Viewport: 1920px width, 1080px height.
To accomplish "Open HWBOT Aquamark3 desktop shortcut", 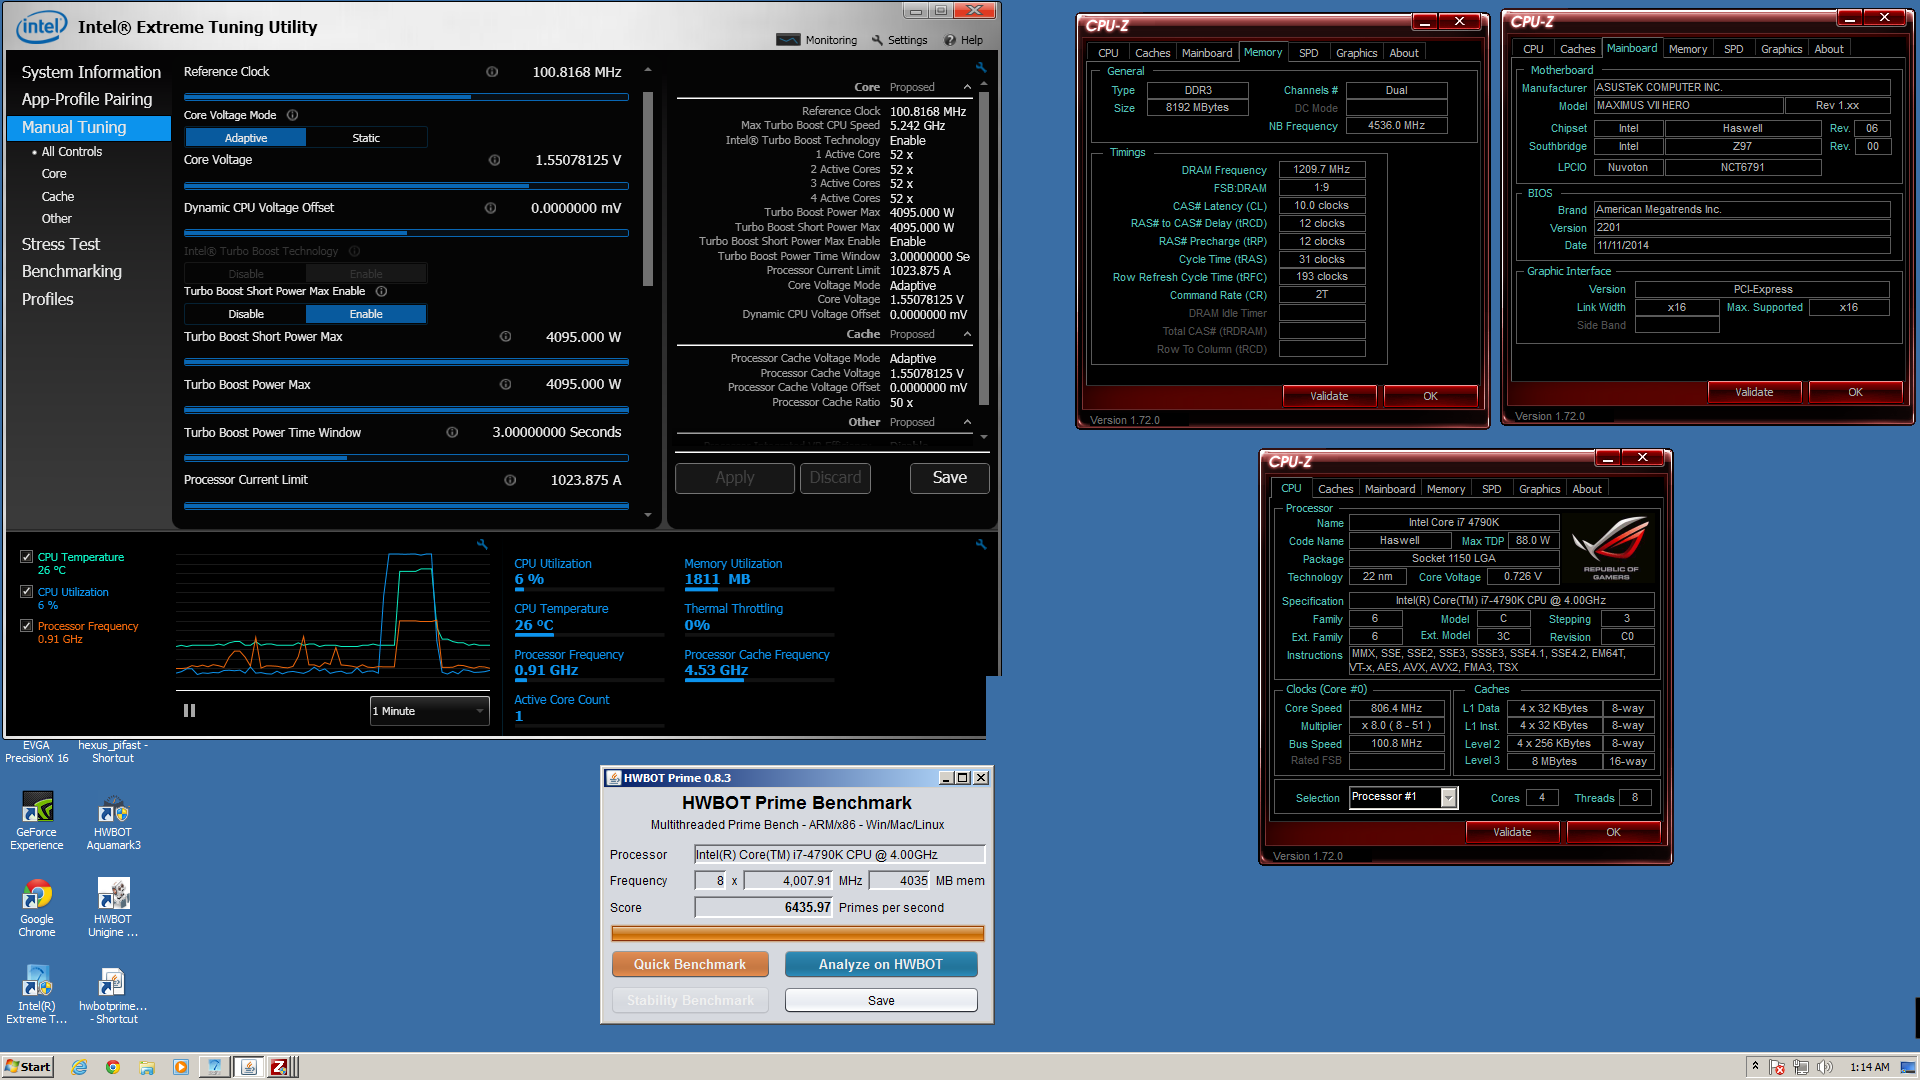I will (113, 821).
